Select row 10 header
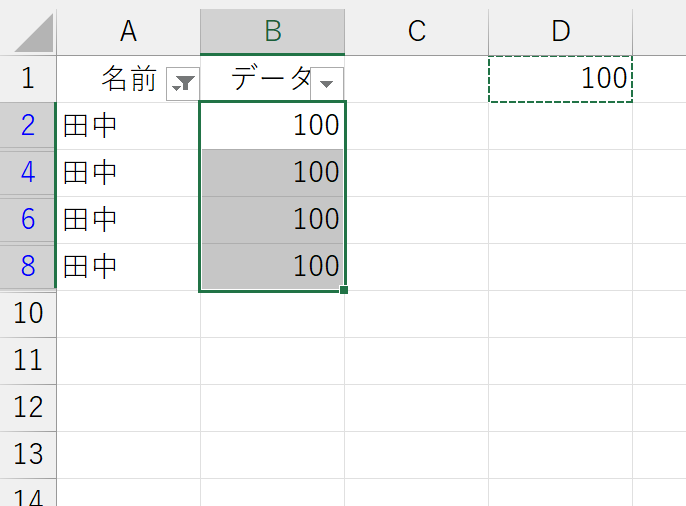Image resolution: width=686 pixels, height=506 pixels. tap(28, 314)
